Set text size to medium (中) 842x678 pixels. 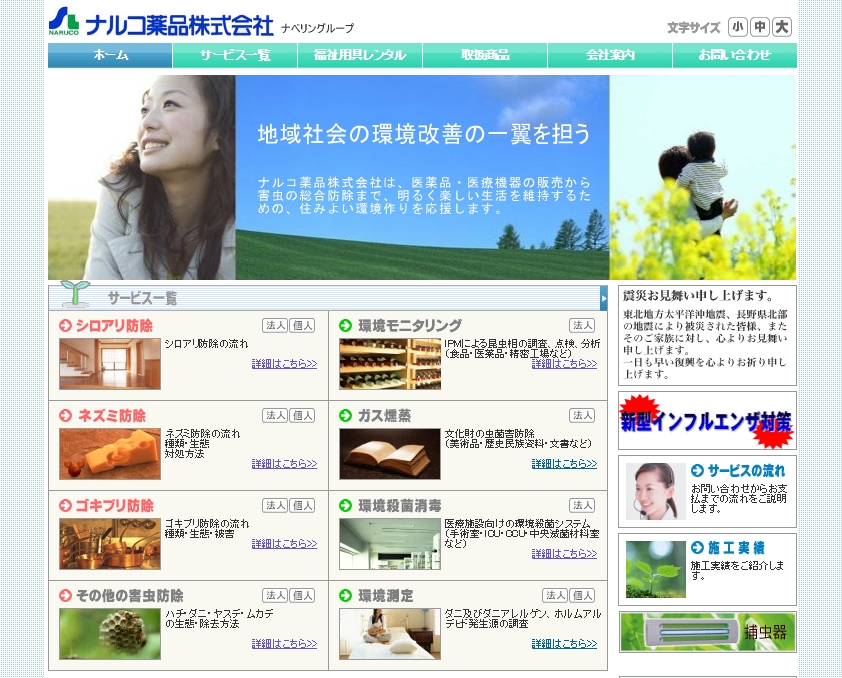coord(760,27)
